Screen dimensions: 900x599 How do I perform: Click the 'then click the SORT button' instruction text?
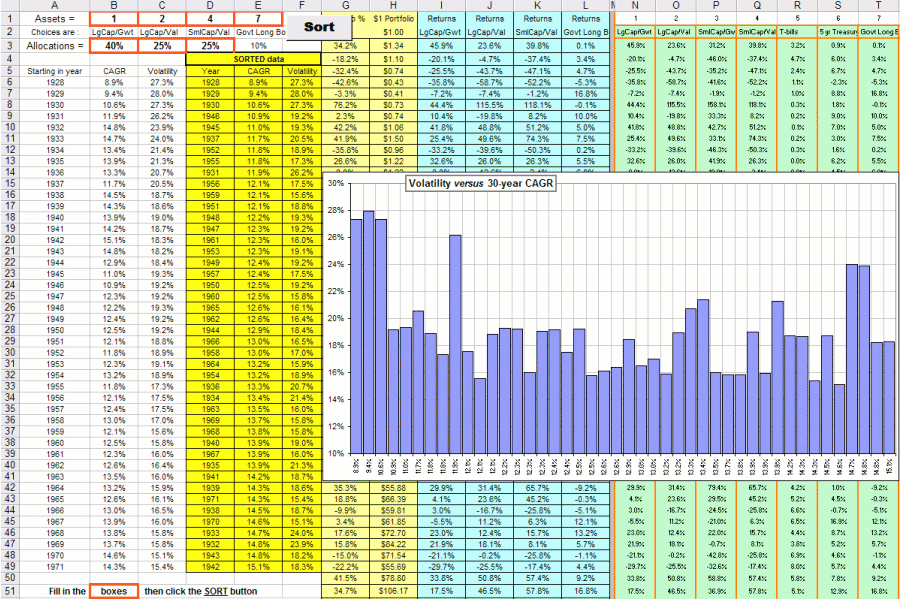[200, 591]
